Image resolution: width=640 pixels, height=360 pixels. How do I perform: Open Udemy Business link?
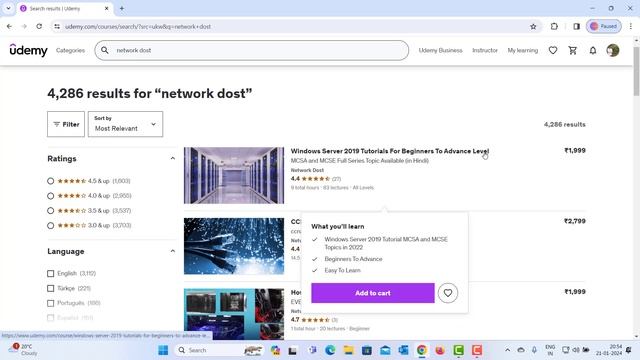(x=440, y=50)
